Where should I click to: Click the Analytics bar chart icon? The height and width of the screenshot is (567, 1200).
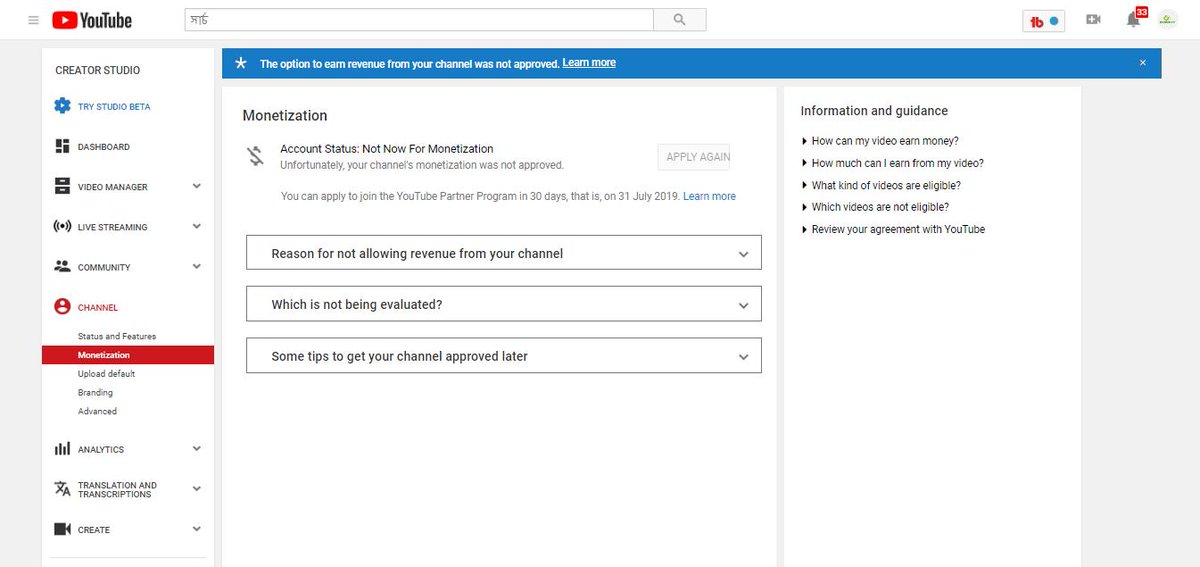coord(62,449)
